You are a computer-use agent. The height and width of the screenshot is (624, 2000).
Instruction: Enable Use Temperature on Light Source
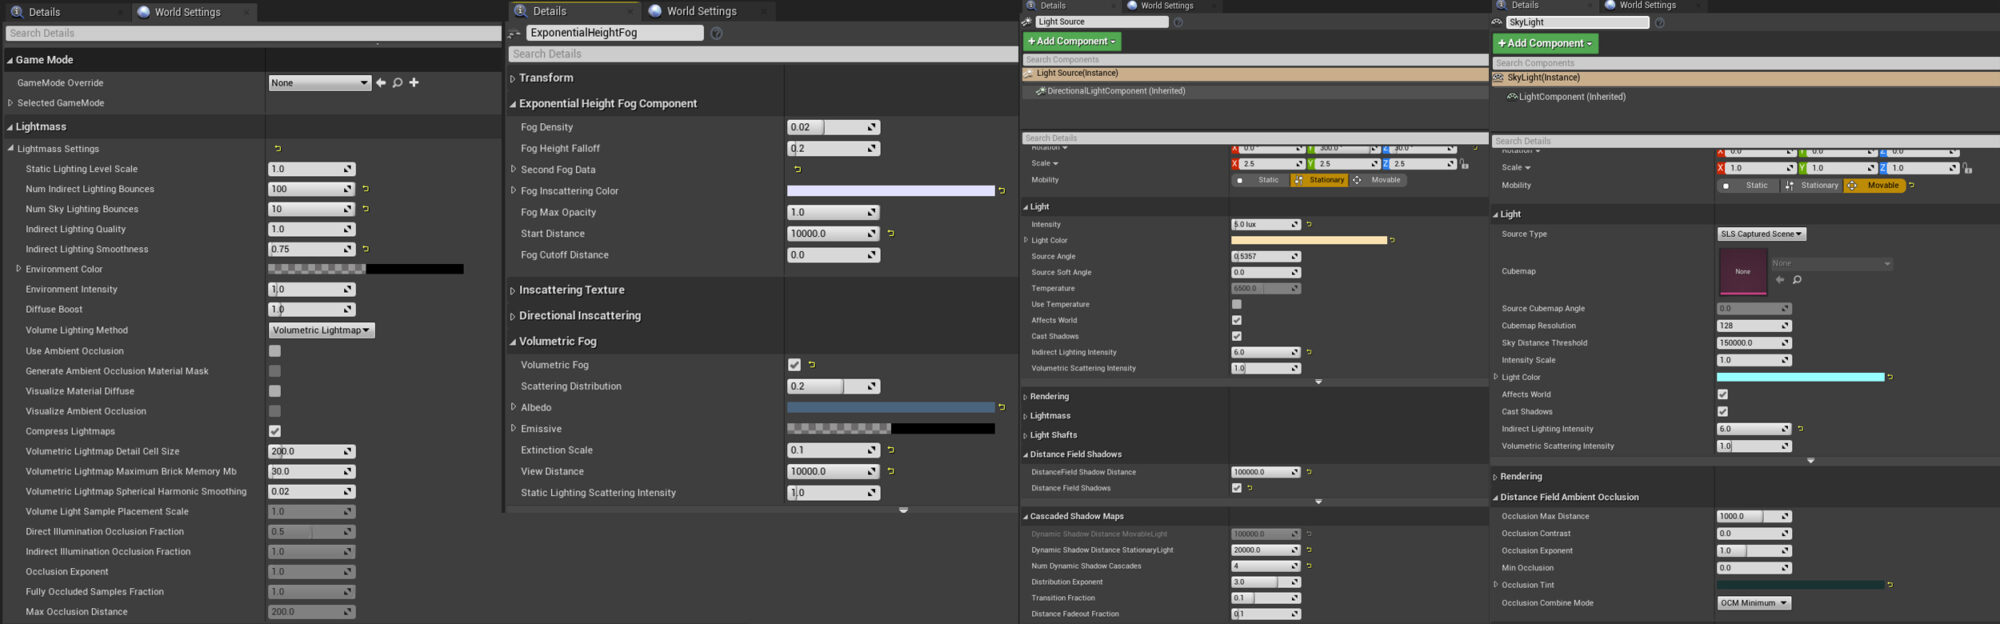[x=1237, y=305]
